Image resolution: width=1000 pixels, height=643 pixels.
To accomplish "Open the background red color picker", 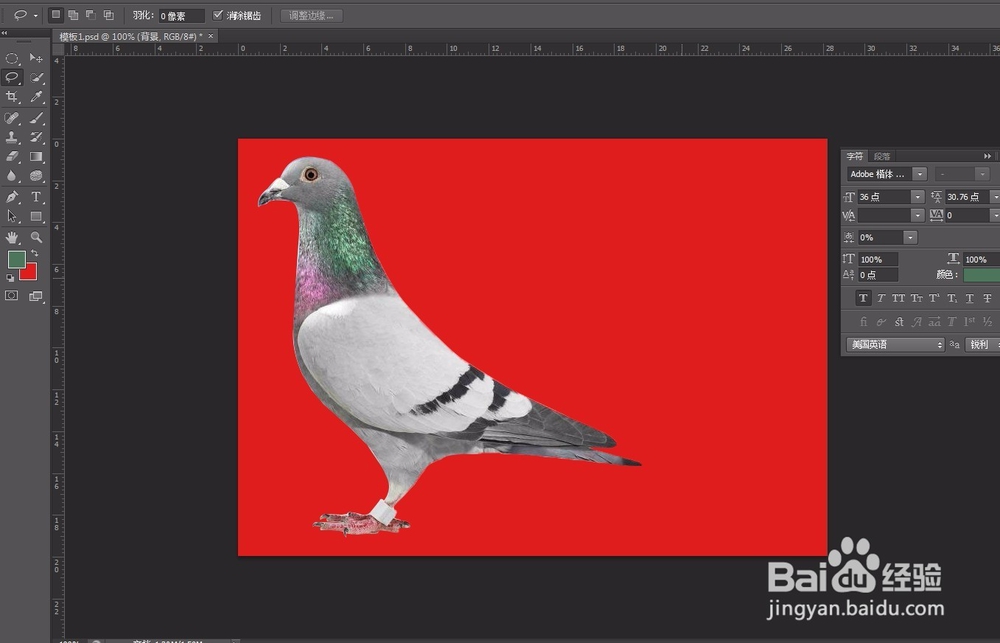I will point(30,273).
